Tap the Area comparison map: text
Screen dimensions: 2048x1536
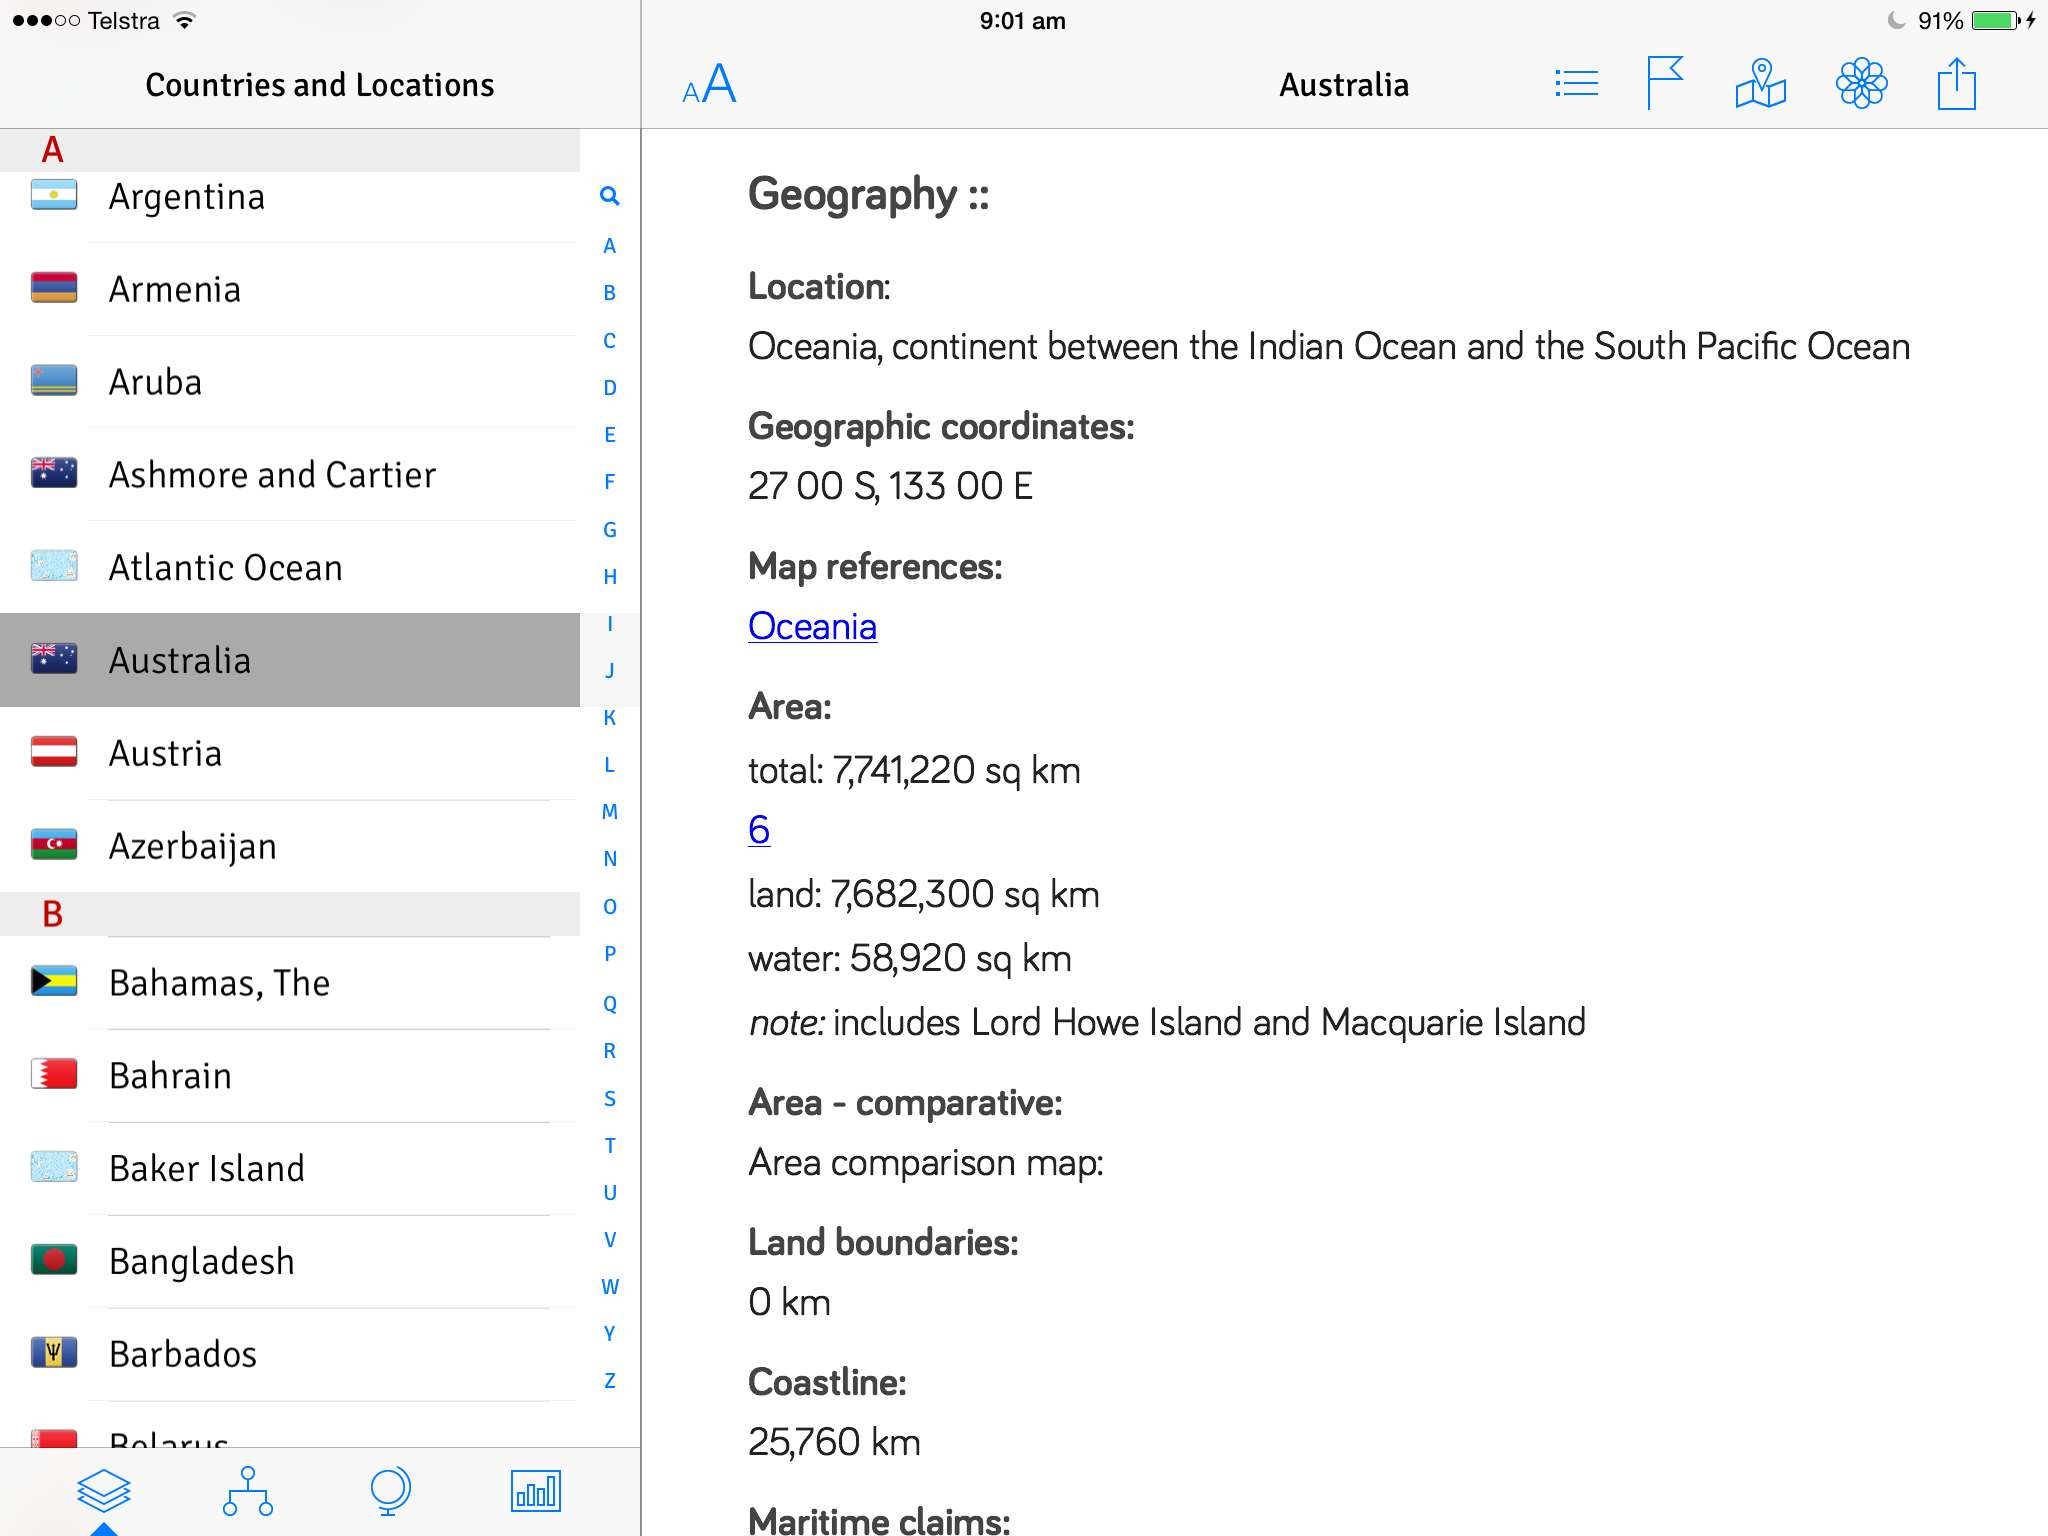[926, 1162]
